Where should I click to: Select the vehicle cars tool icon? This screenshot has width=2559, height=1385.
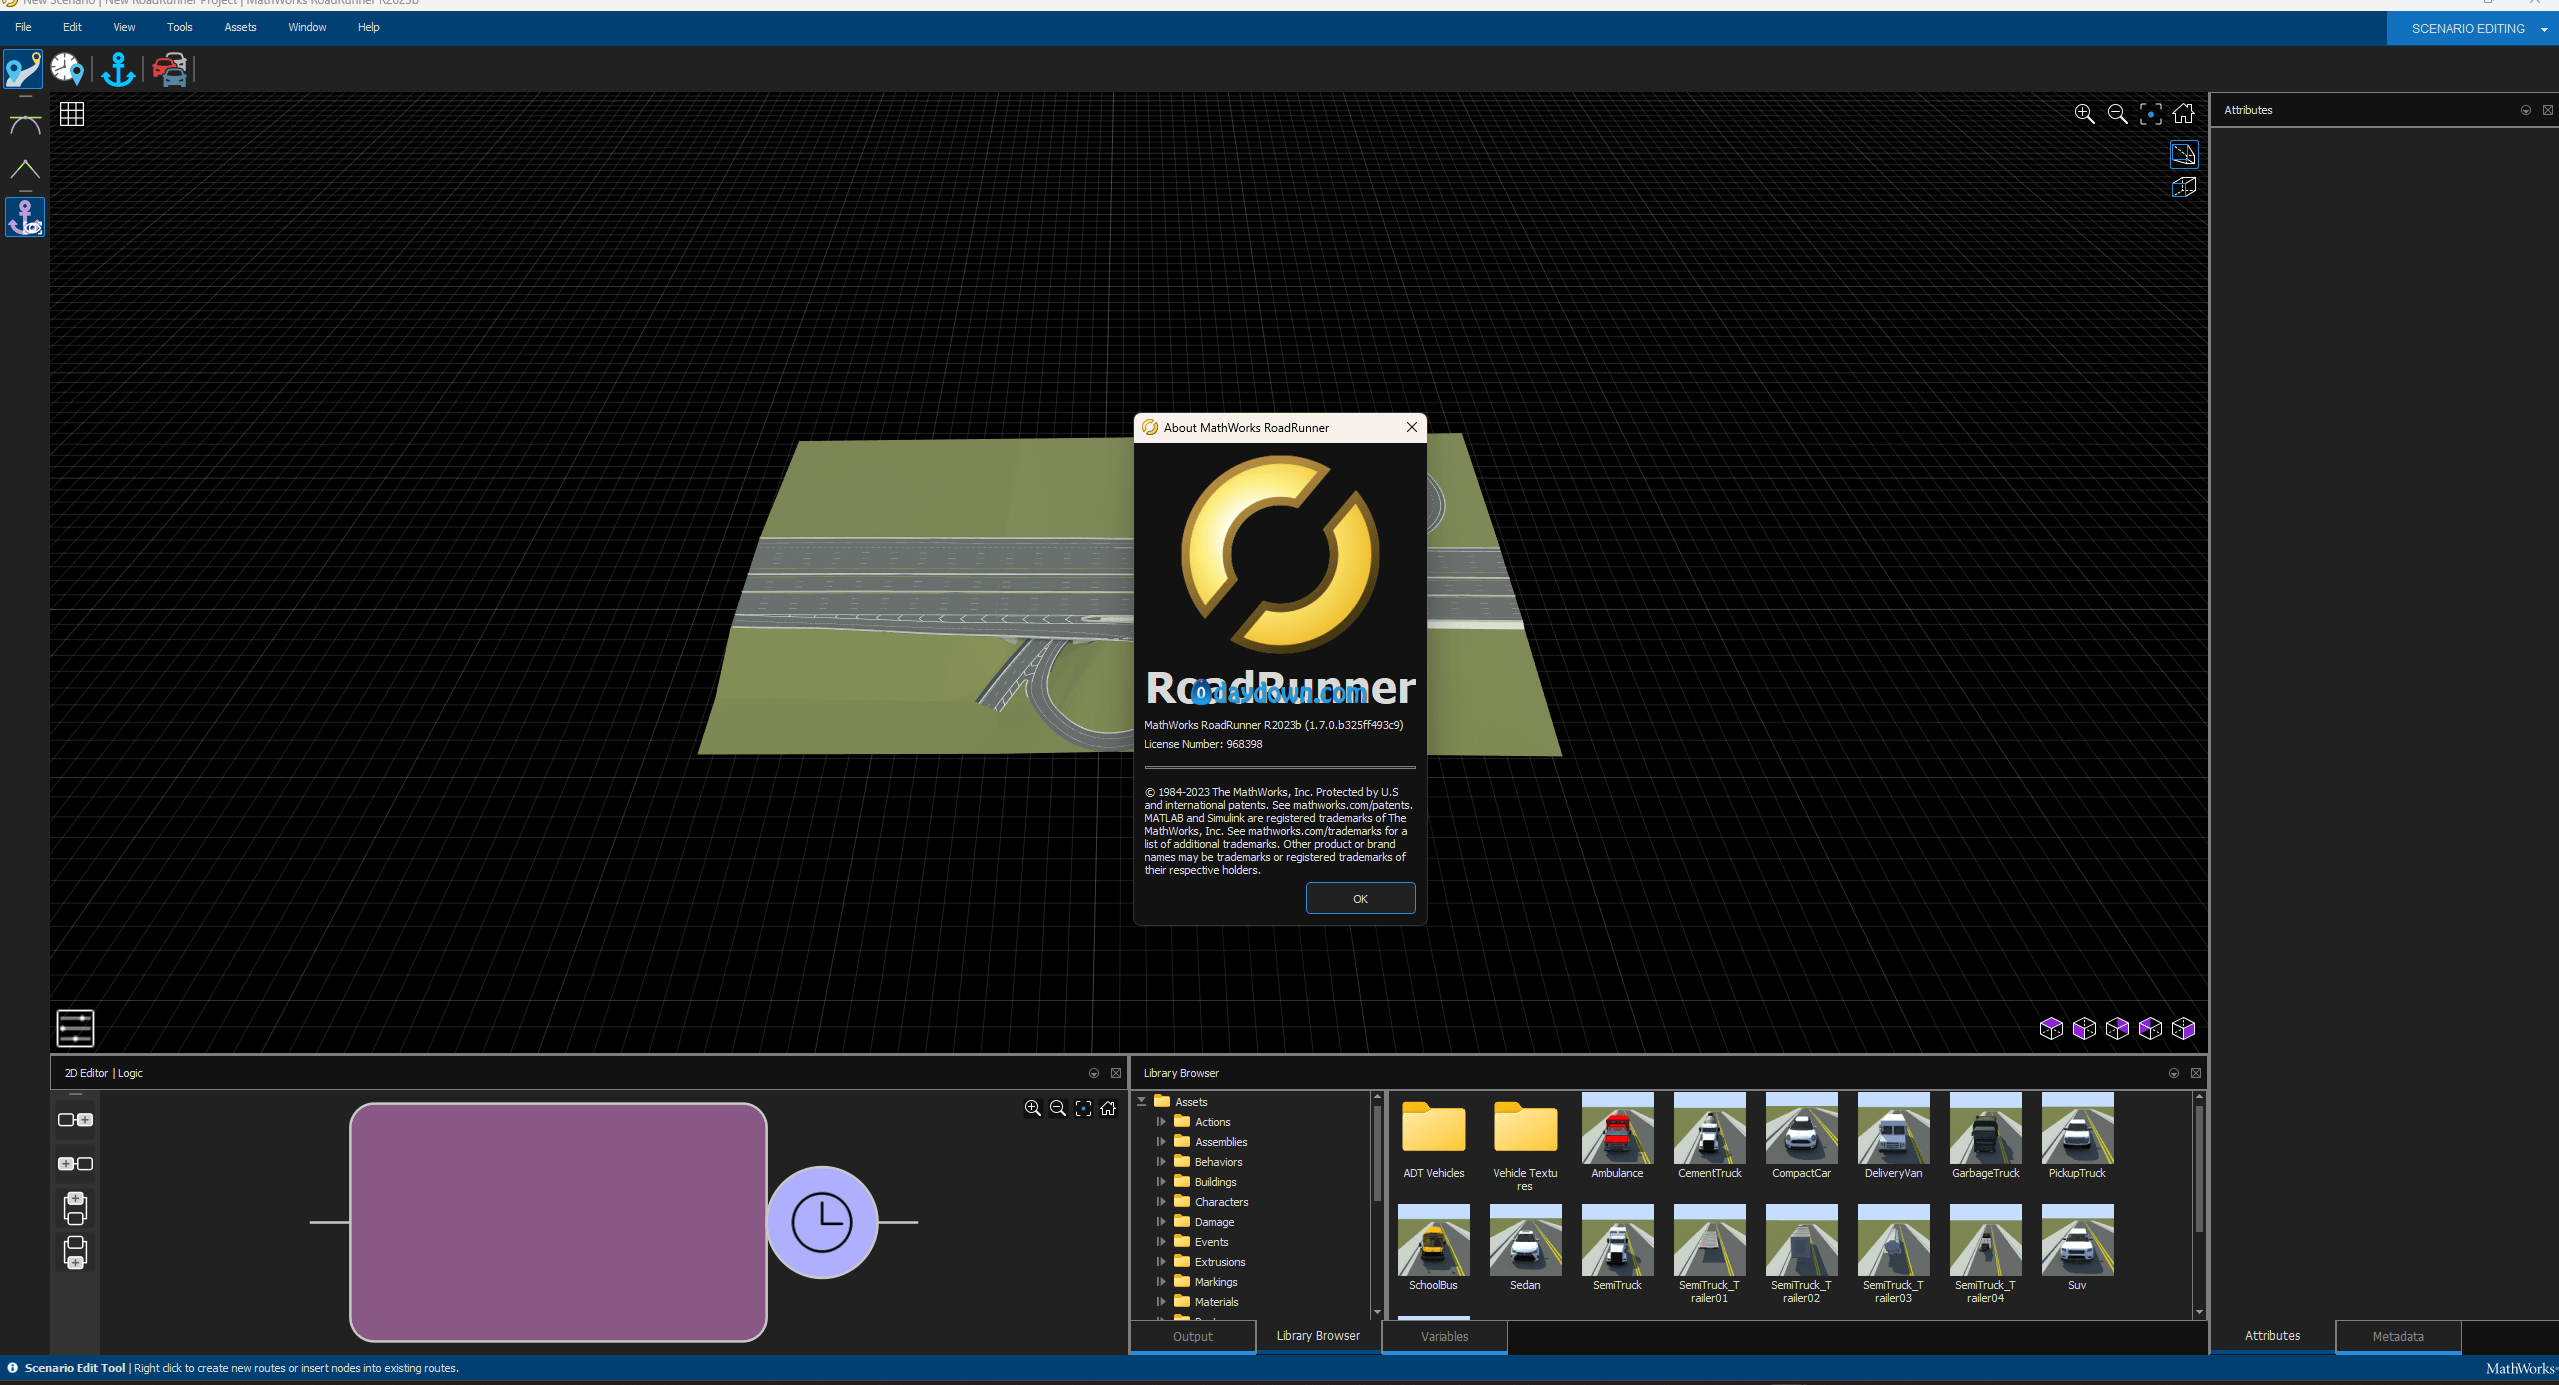[171, 70]
